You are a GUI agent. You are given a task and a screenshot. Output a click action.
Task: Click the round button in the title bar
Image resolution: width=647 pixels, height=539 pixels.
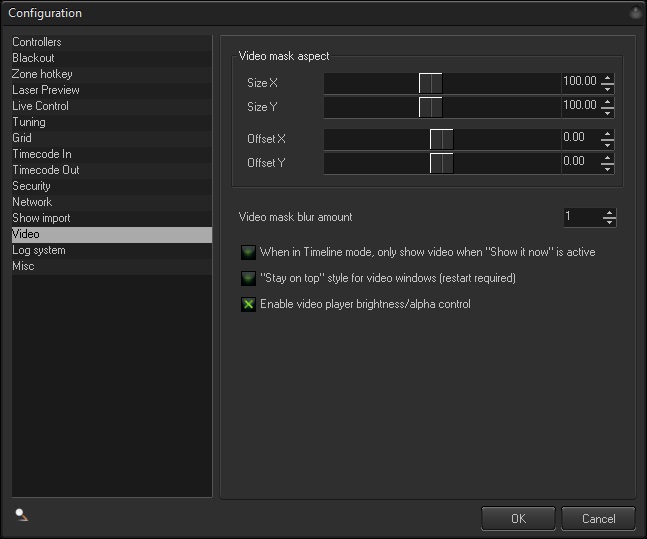click(x=635, y=13)
